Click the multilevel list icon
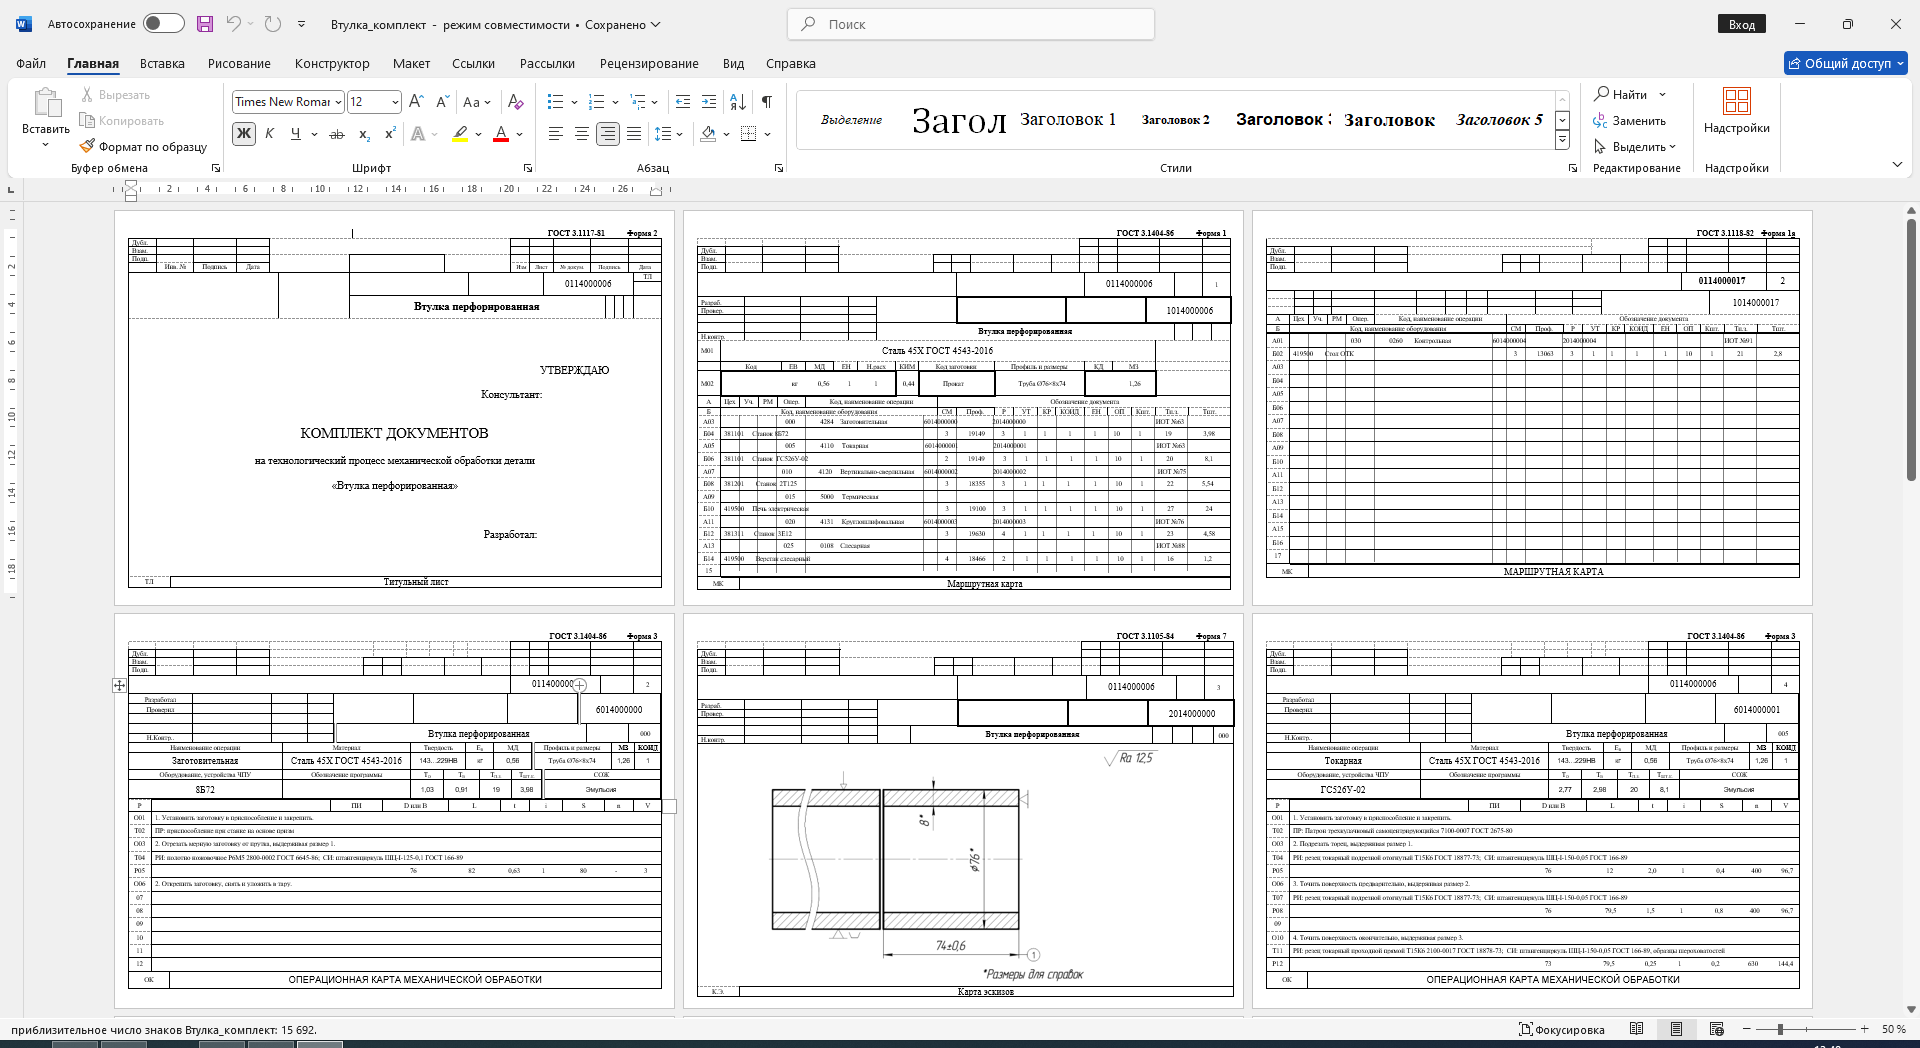Image resolution: width=1920 pixels, height=1048 pixels. [637, 102]
